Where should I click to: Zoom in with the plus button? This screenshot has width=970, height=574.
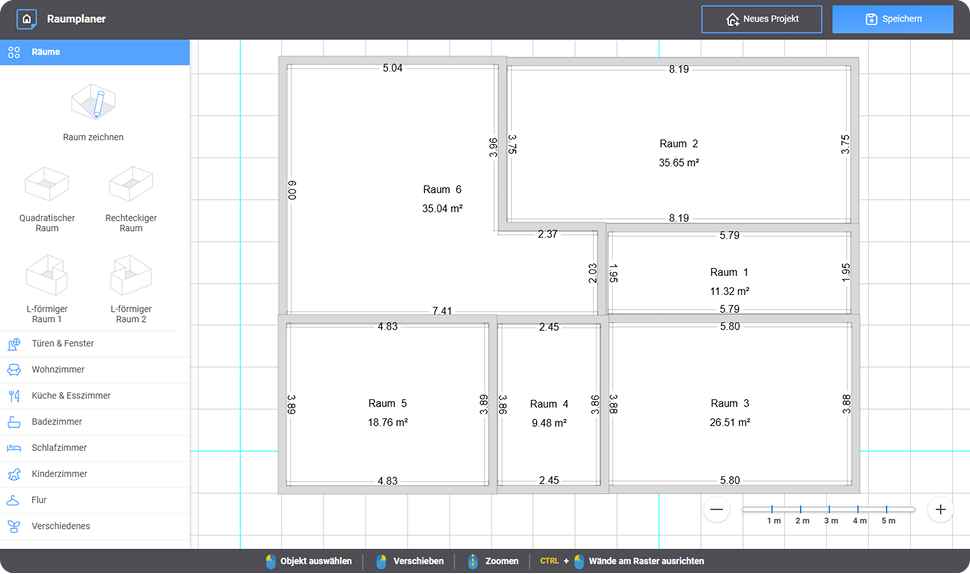coord(940,509)
